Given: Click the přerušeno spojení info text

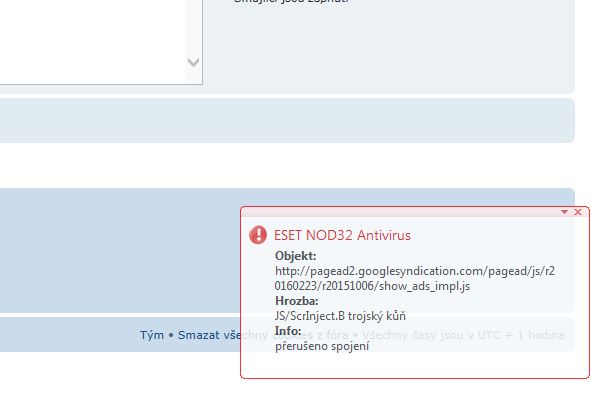Looking at the screenshot, I should (x=322, y=346).
